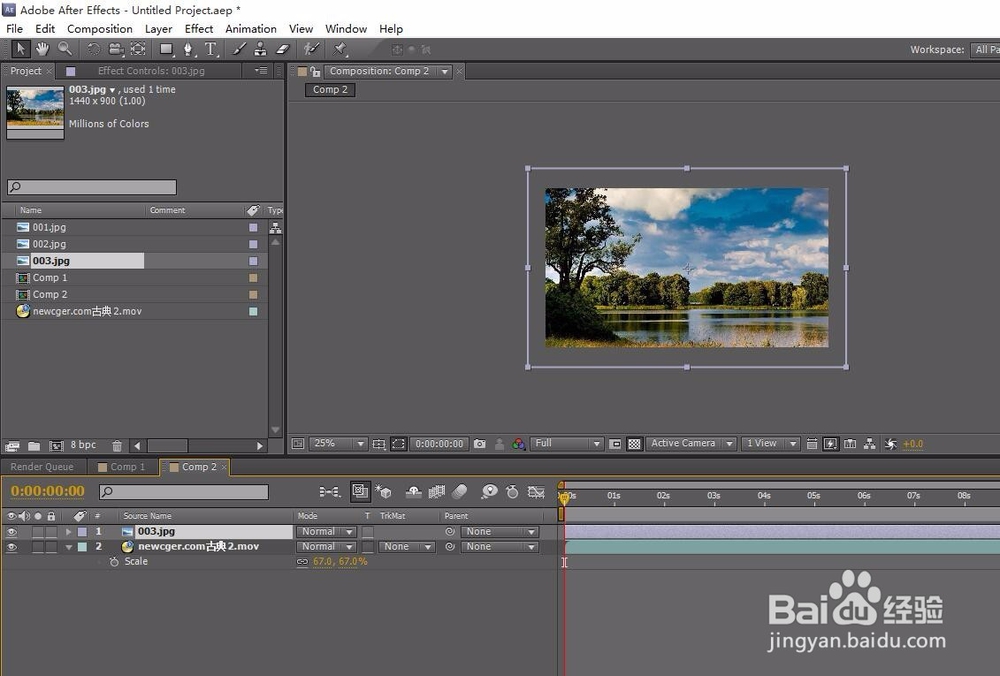Click trash icon to delete project item
The width and height of the screenshot is (1000, 676).
click(117, 446)
